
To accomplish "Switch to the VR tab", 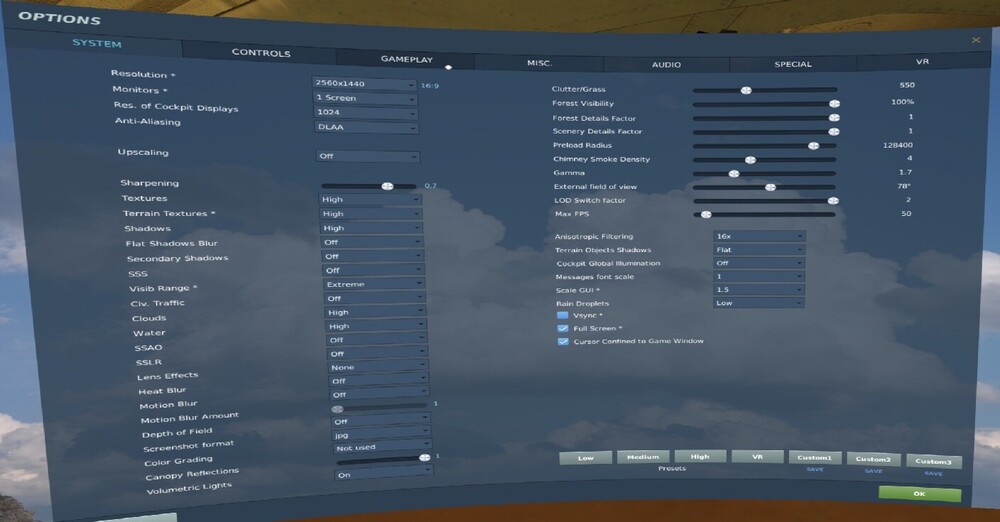I will pyautogui.click(x=922, y=61).
